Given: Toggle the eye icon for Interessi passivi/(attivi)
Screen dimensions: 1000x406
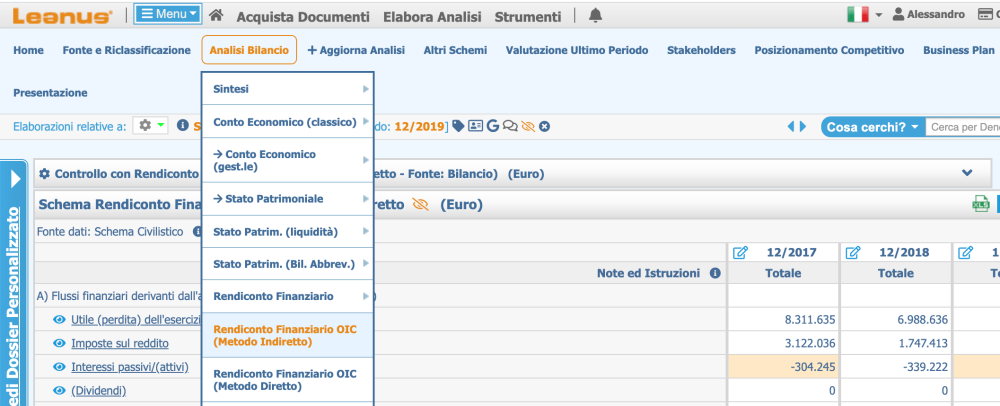Looking at the screenshot, I should pyautogui.click(x=59, y=367).
